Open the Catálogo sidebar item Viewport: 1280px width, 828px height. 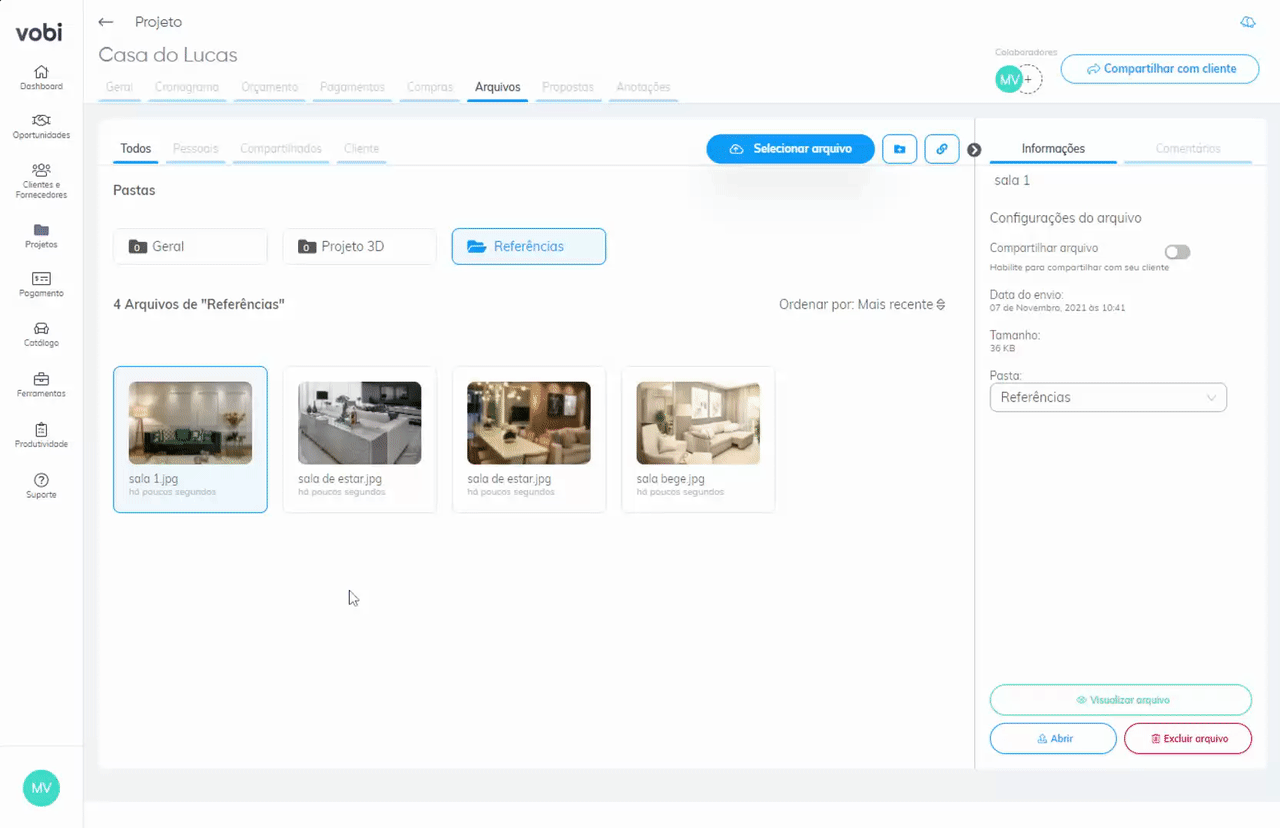[41, 335]
